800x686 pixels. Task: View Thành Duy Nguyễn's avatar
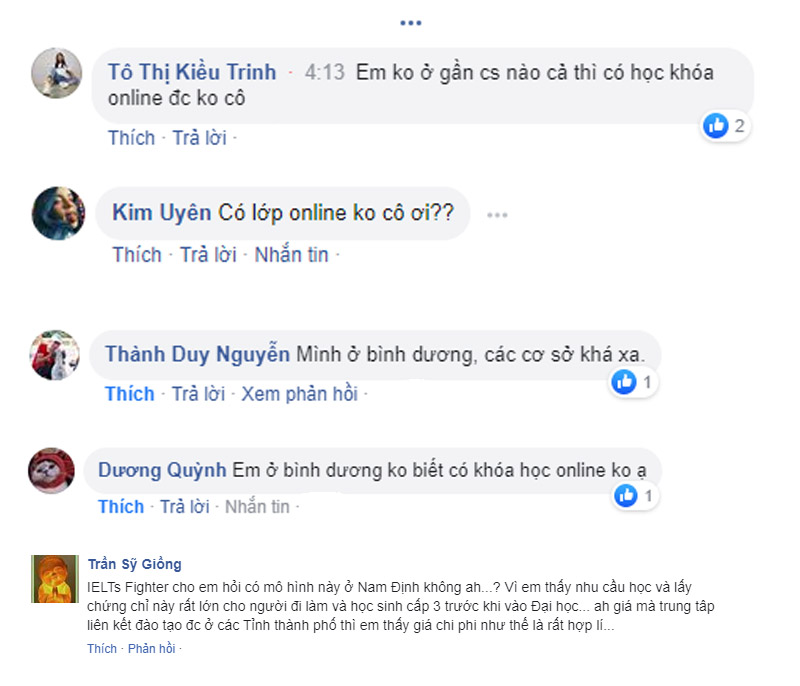[x=56, y=355]
